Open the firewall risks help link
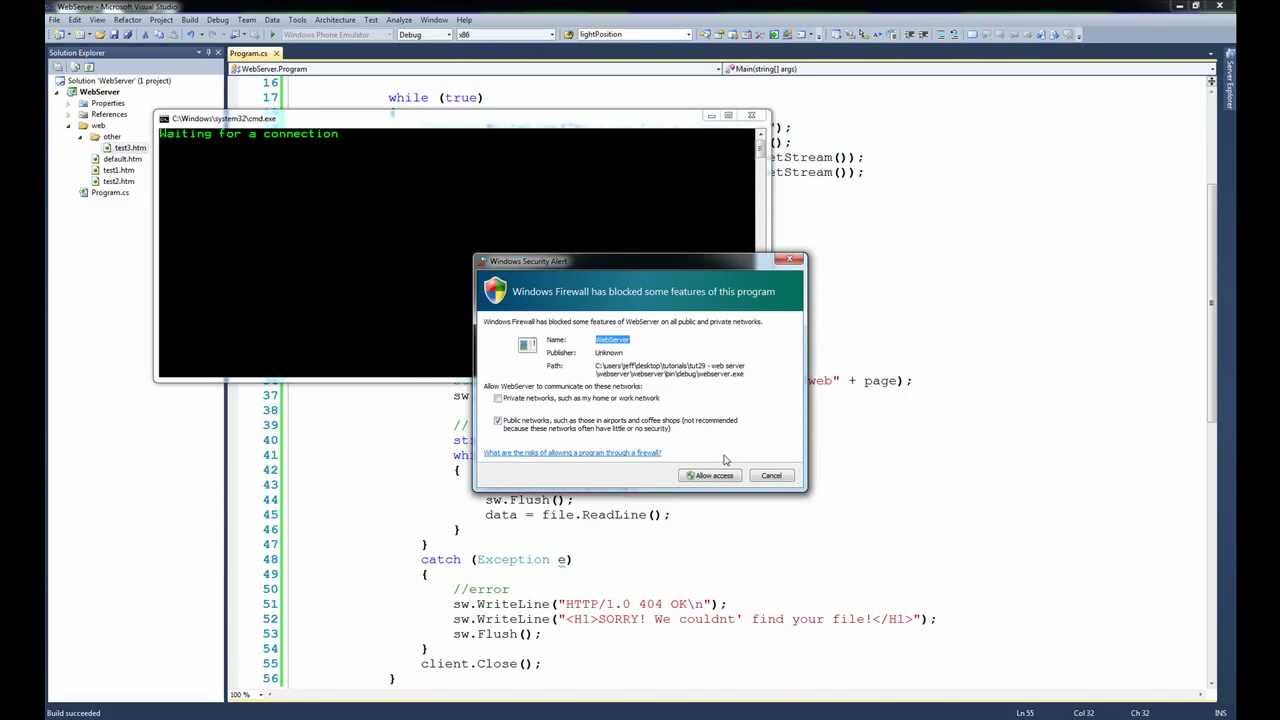Viewport: 1280px width, 720px height. [572, 453]
